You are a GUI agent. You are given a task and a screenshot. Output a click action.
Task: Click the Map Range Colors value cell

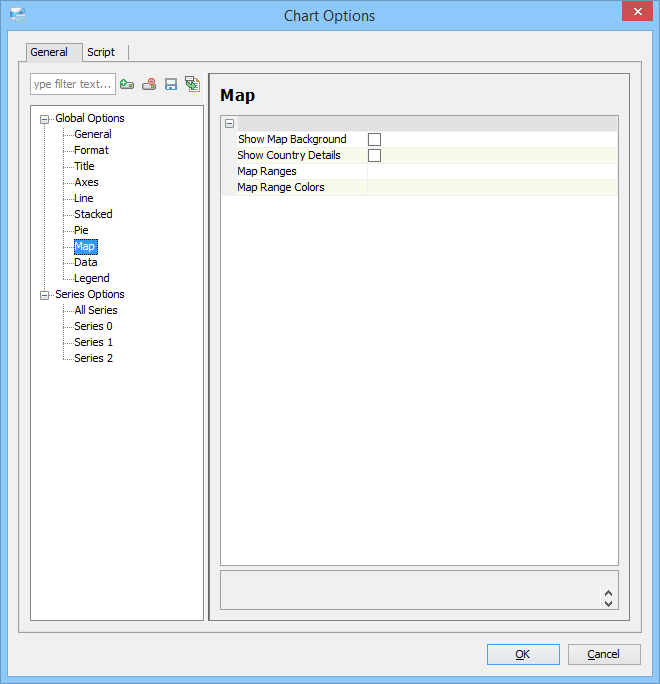pos(492,188)
